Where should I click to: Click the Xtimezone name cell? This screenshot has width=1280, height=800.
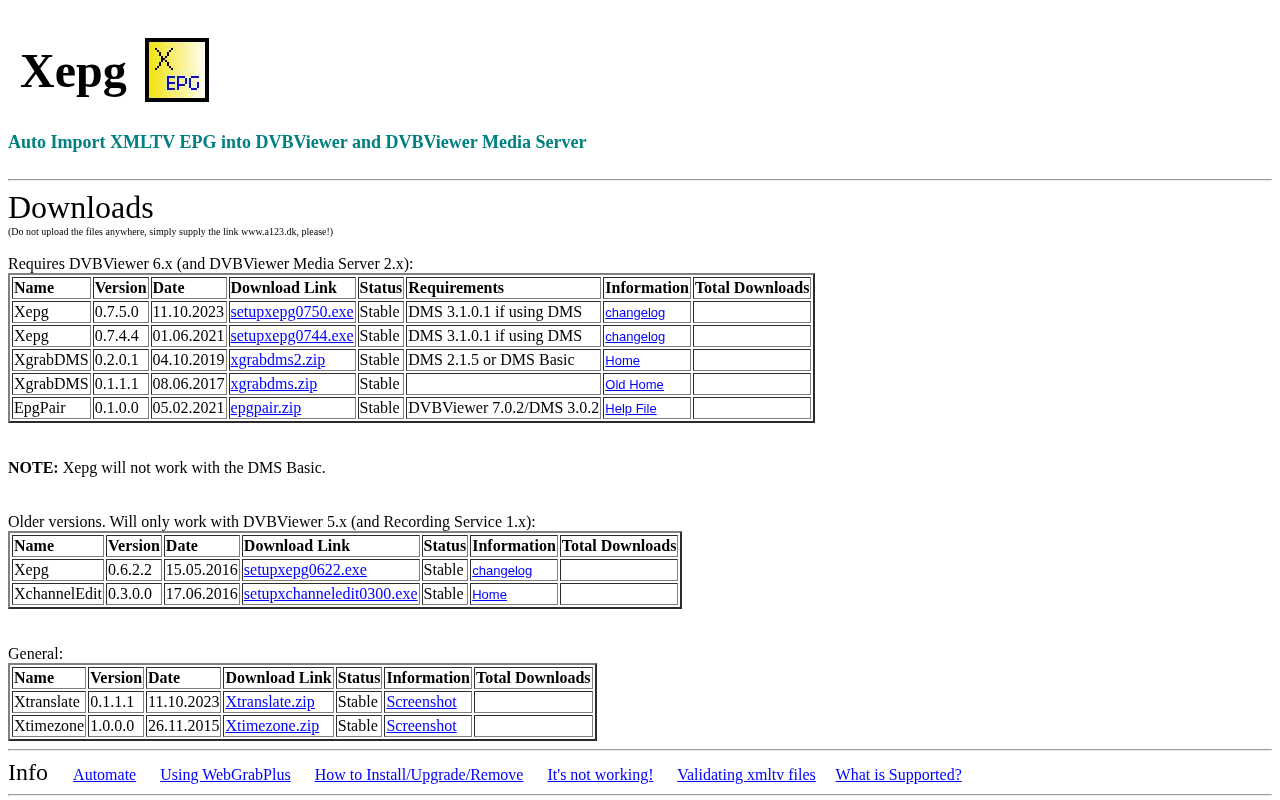[x=49, y=726]
